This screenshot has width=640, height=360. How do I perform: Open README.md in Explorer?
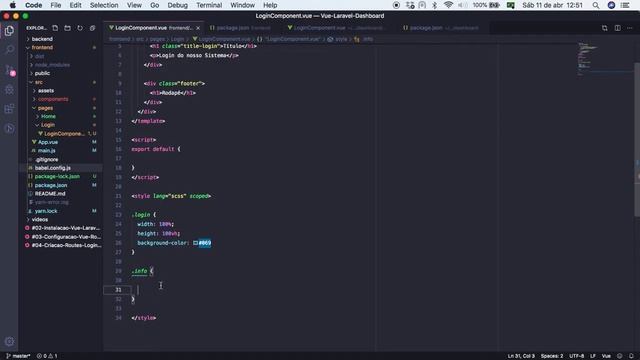[x=50, y=194]
